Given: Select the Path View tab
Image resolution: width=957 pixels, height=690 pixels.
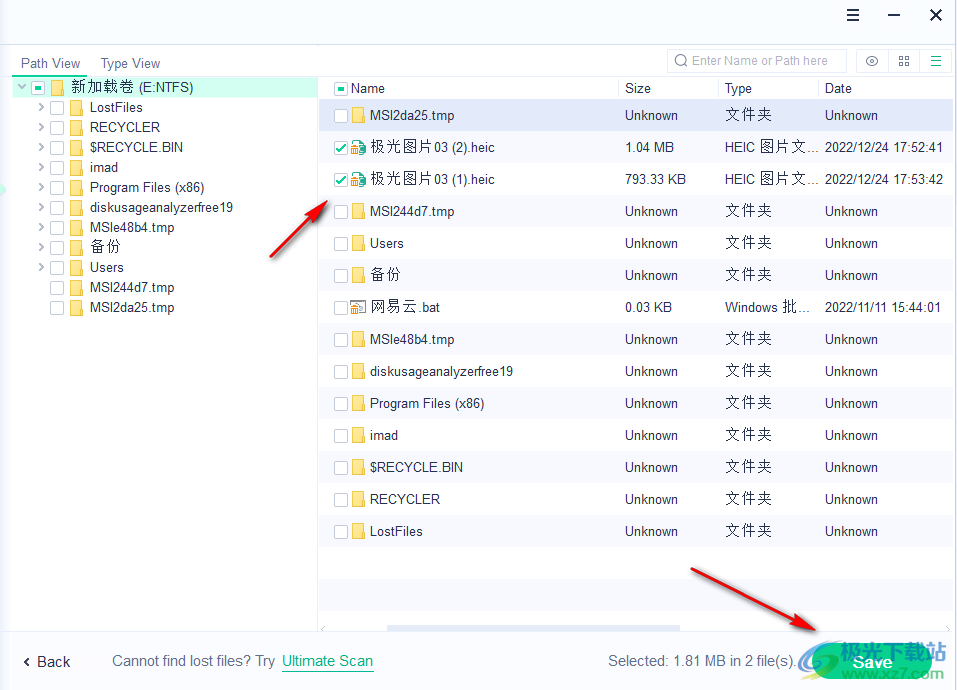Looking at the screenshot, I should click(x=50, y=62).
